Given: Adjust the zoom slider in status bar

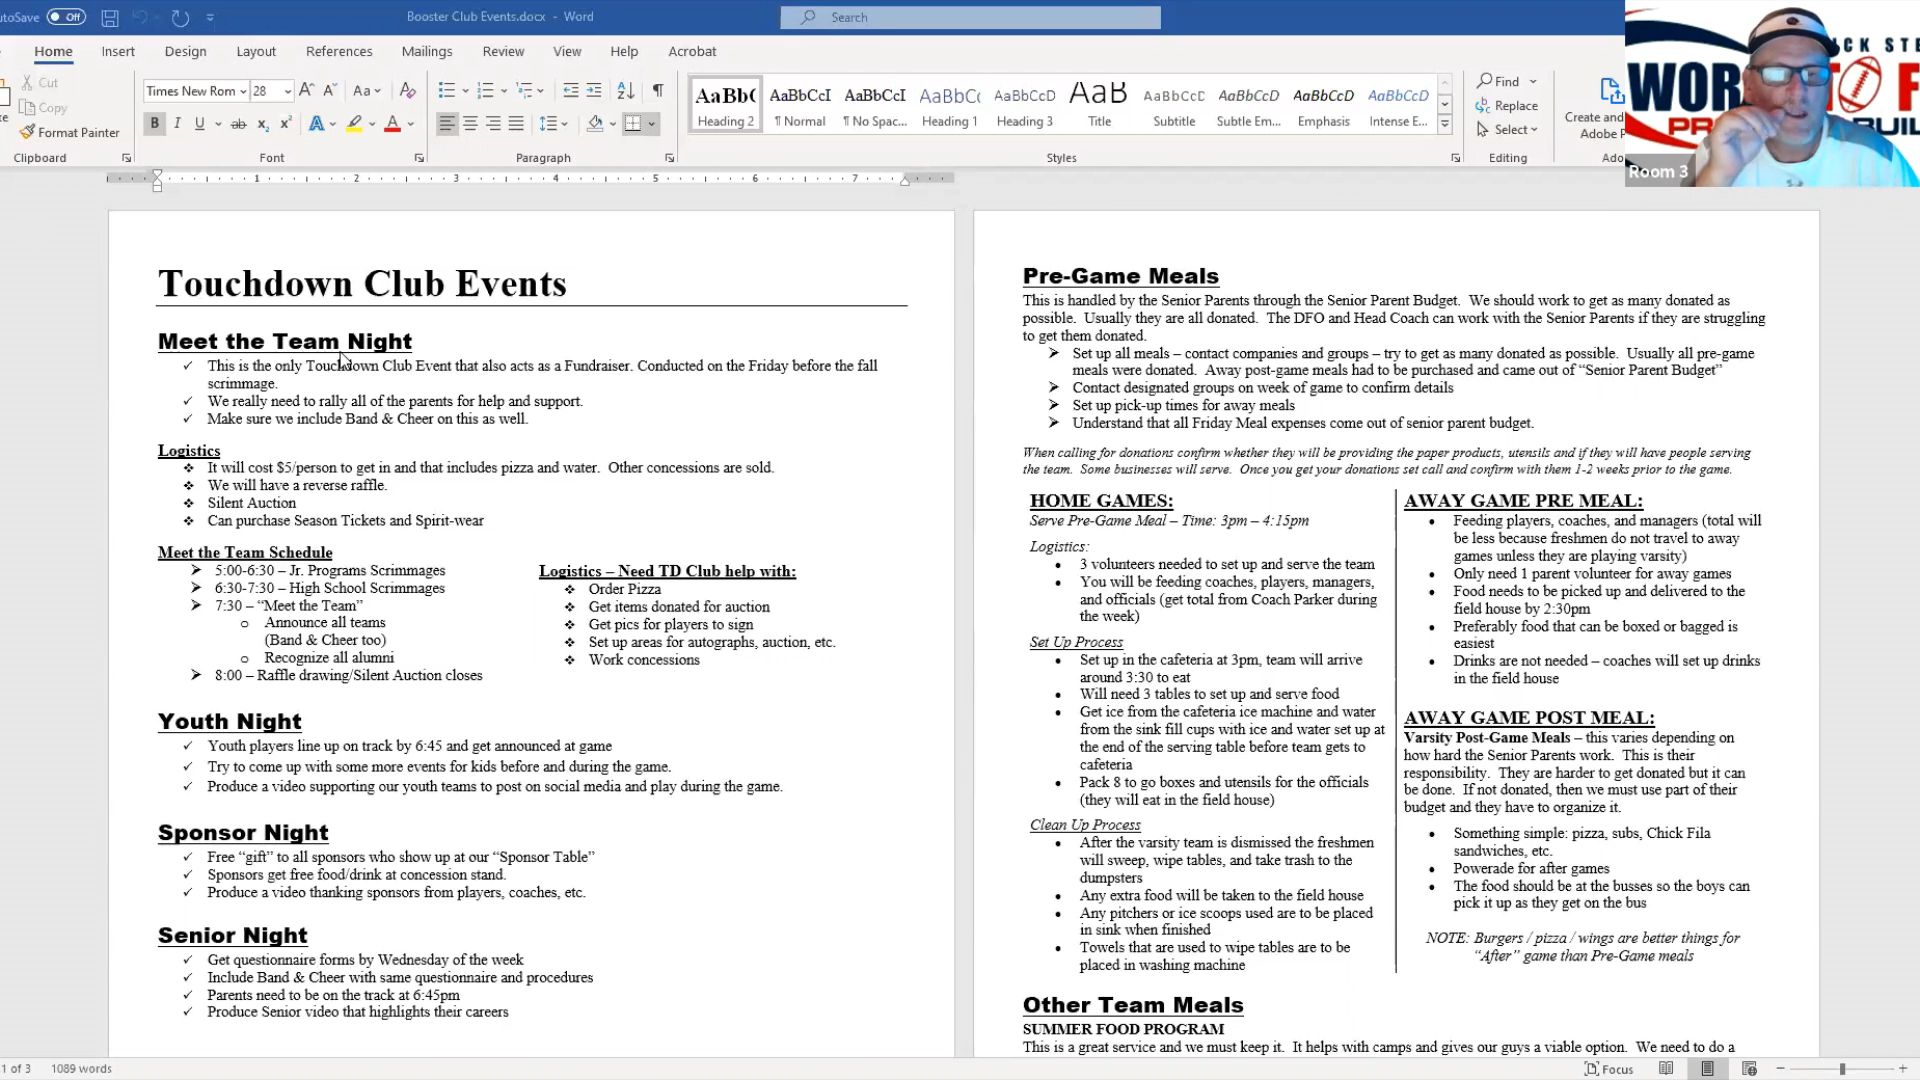Looking at the screenshot, I should (x=1842, y=1069).
